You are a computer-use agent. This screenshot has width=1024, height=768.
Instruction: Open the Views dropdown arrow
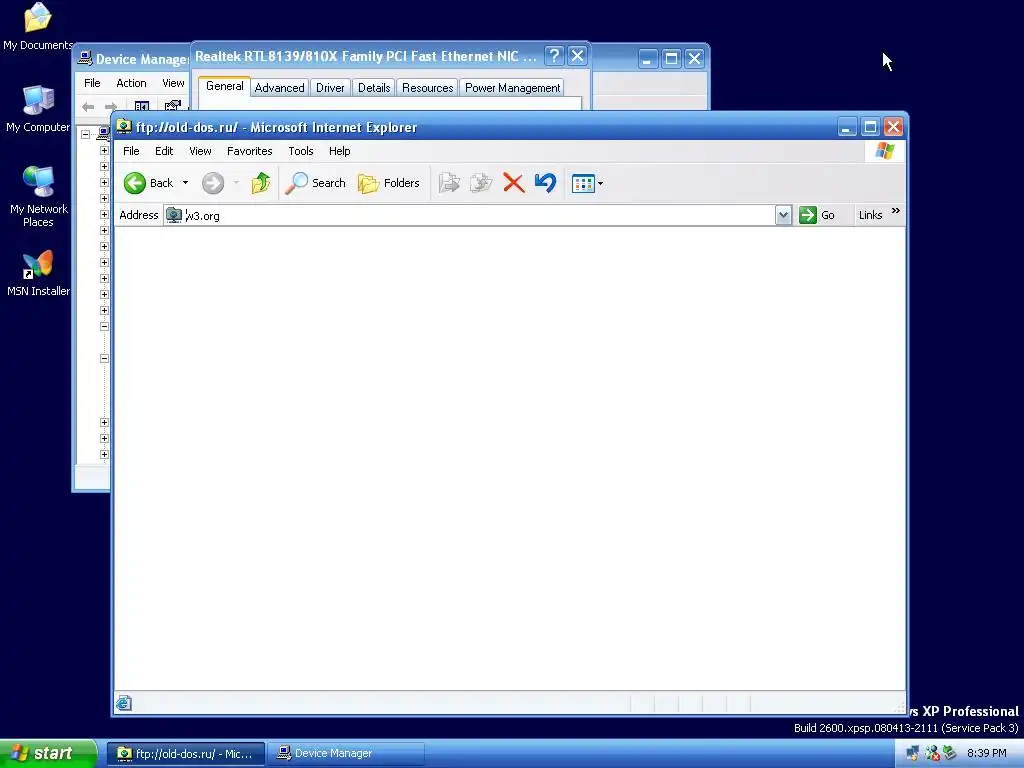tap(600, 184)
